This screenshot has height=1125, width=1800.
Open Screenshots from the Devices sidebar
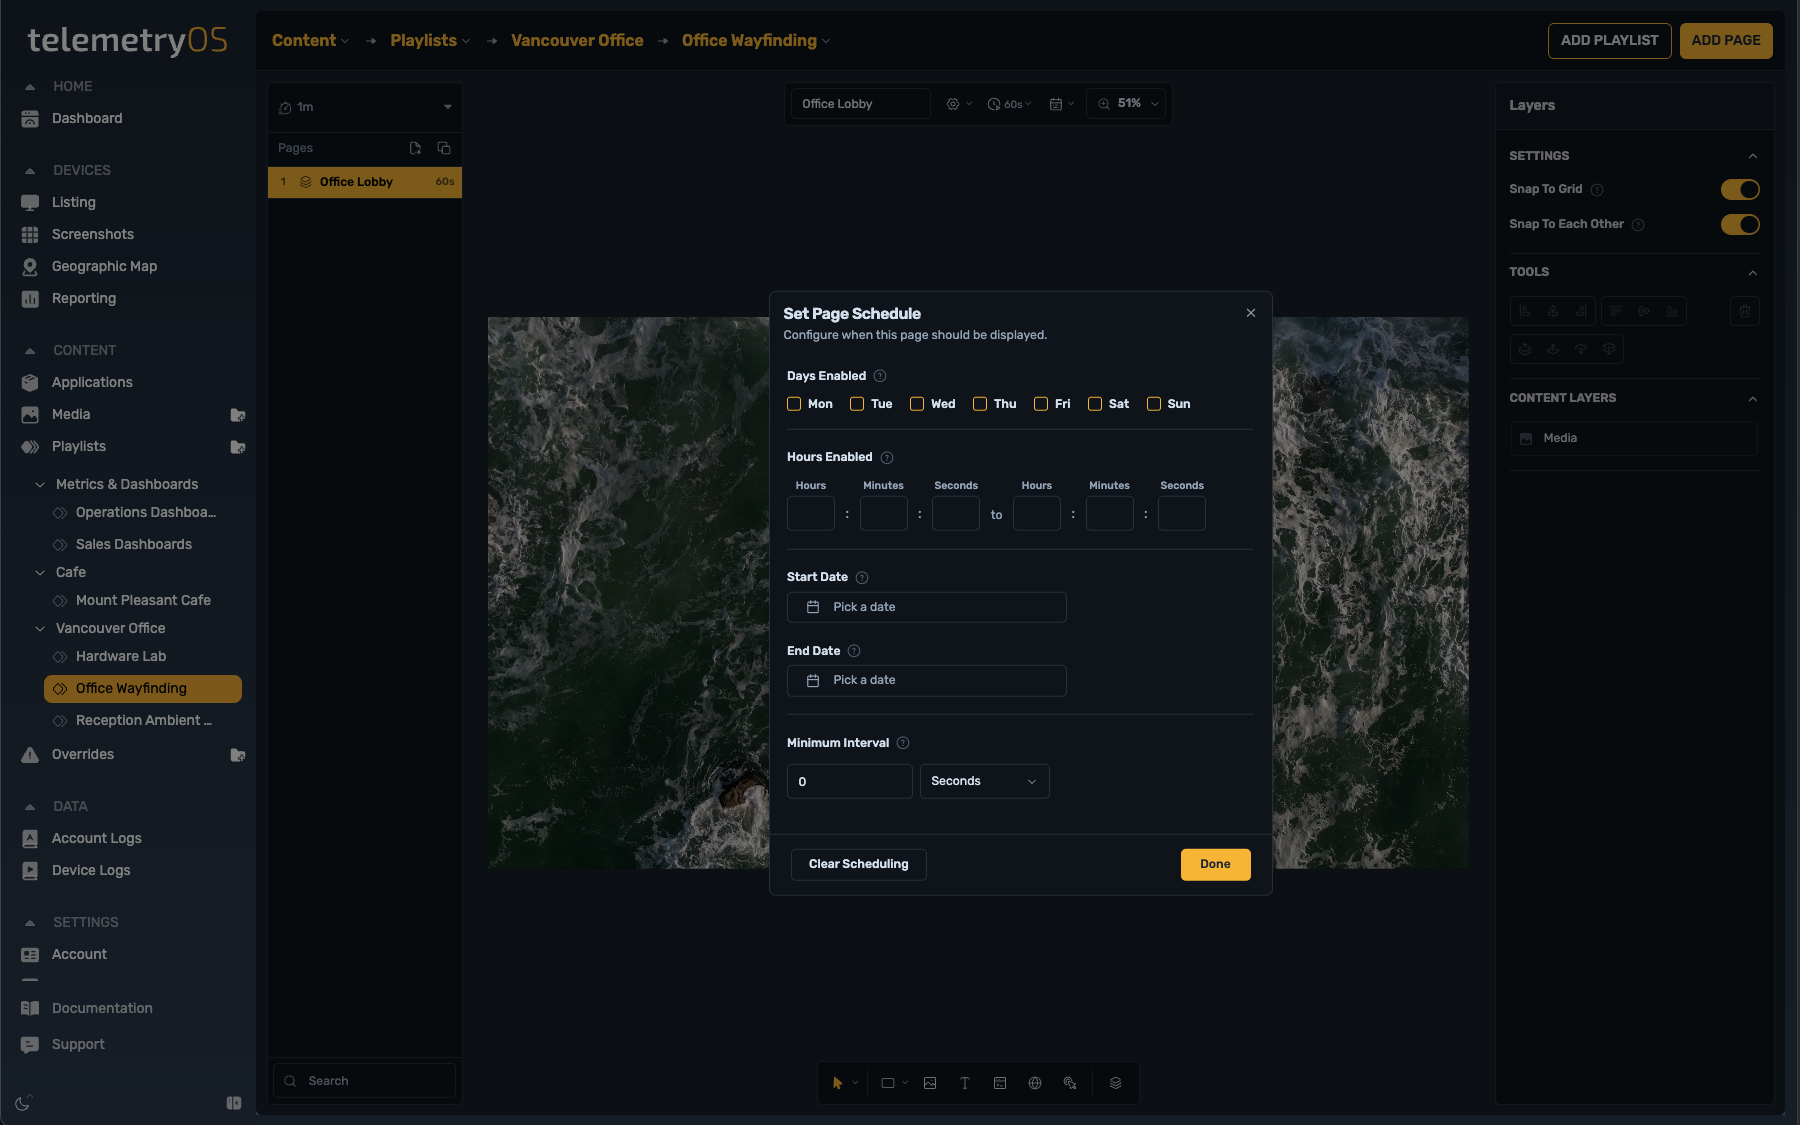pyautogui.click(x=93, y=233)
